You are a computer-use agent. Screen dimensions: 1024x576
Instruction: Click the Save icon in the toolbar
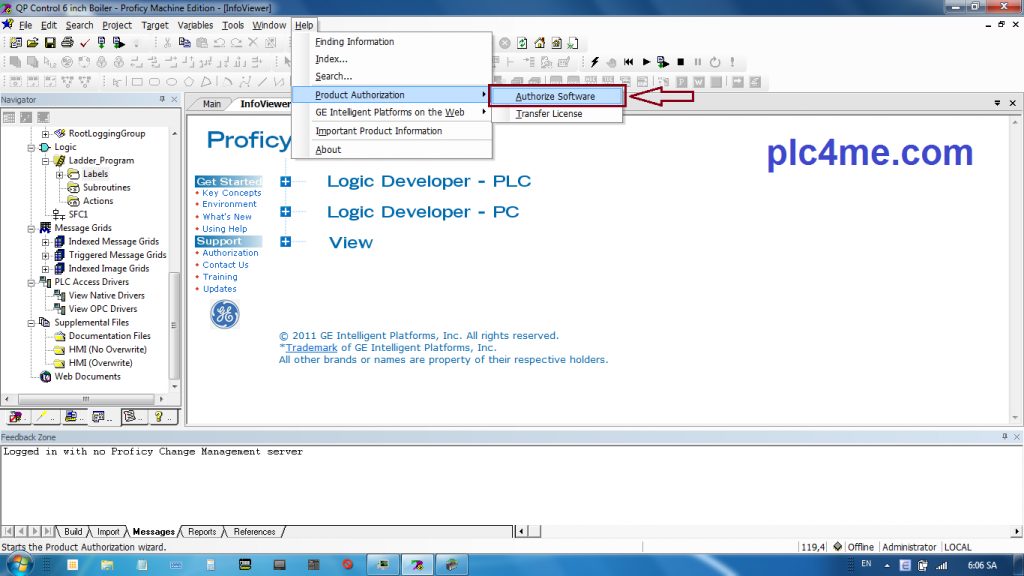[x=50, y=43]
